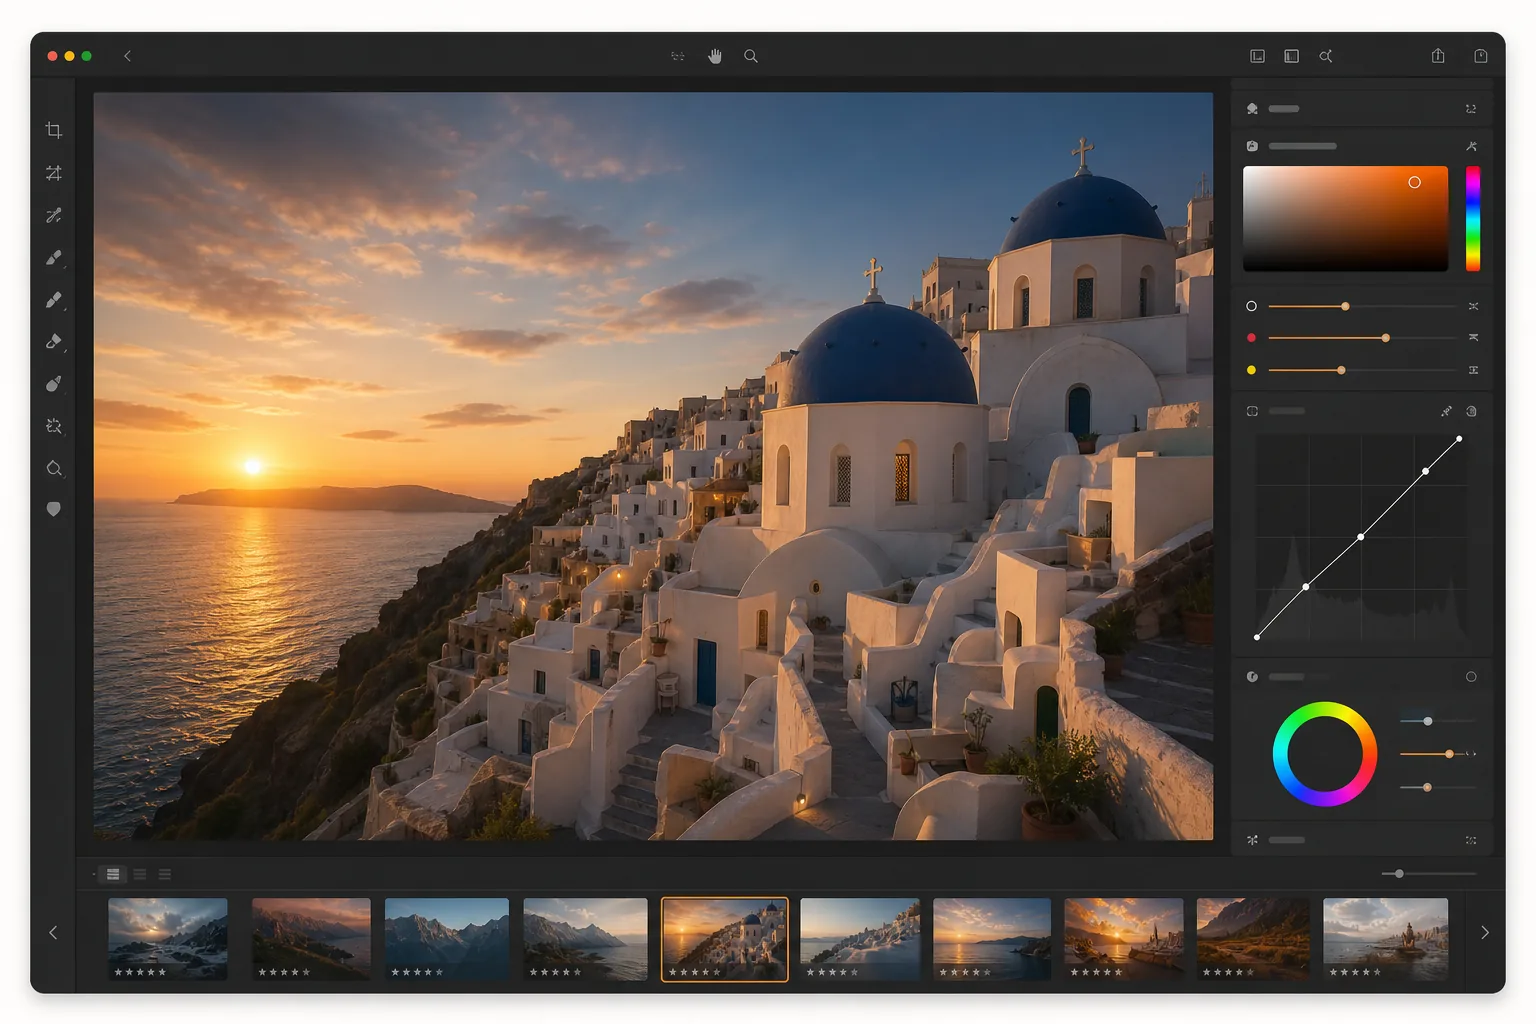The width and height of the screenshot is (1536, 1024).
Task: Click inside the orange saturation color field
Action: click(1345, 218)
